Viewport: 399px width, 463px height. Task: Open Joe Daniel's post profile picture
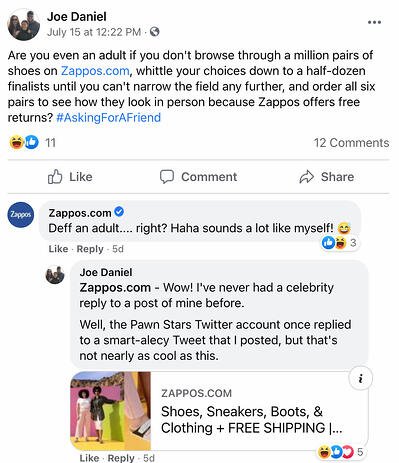click(24, 25)
